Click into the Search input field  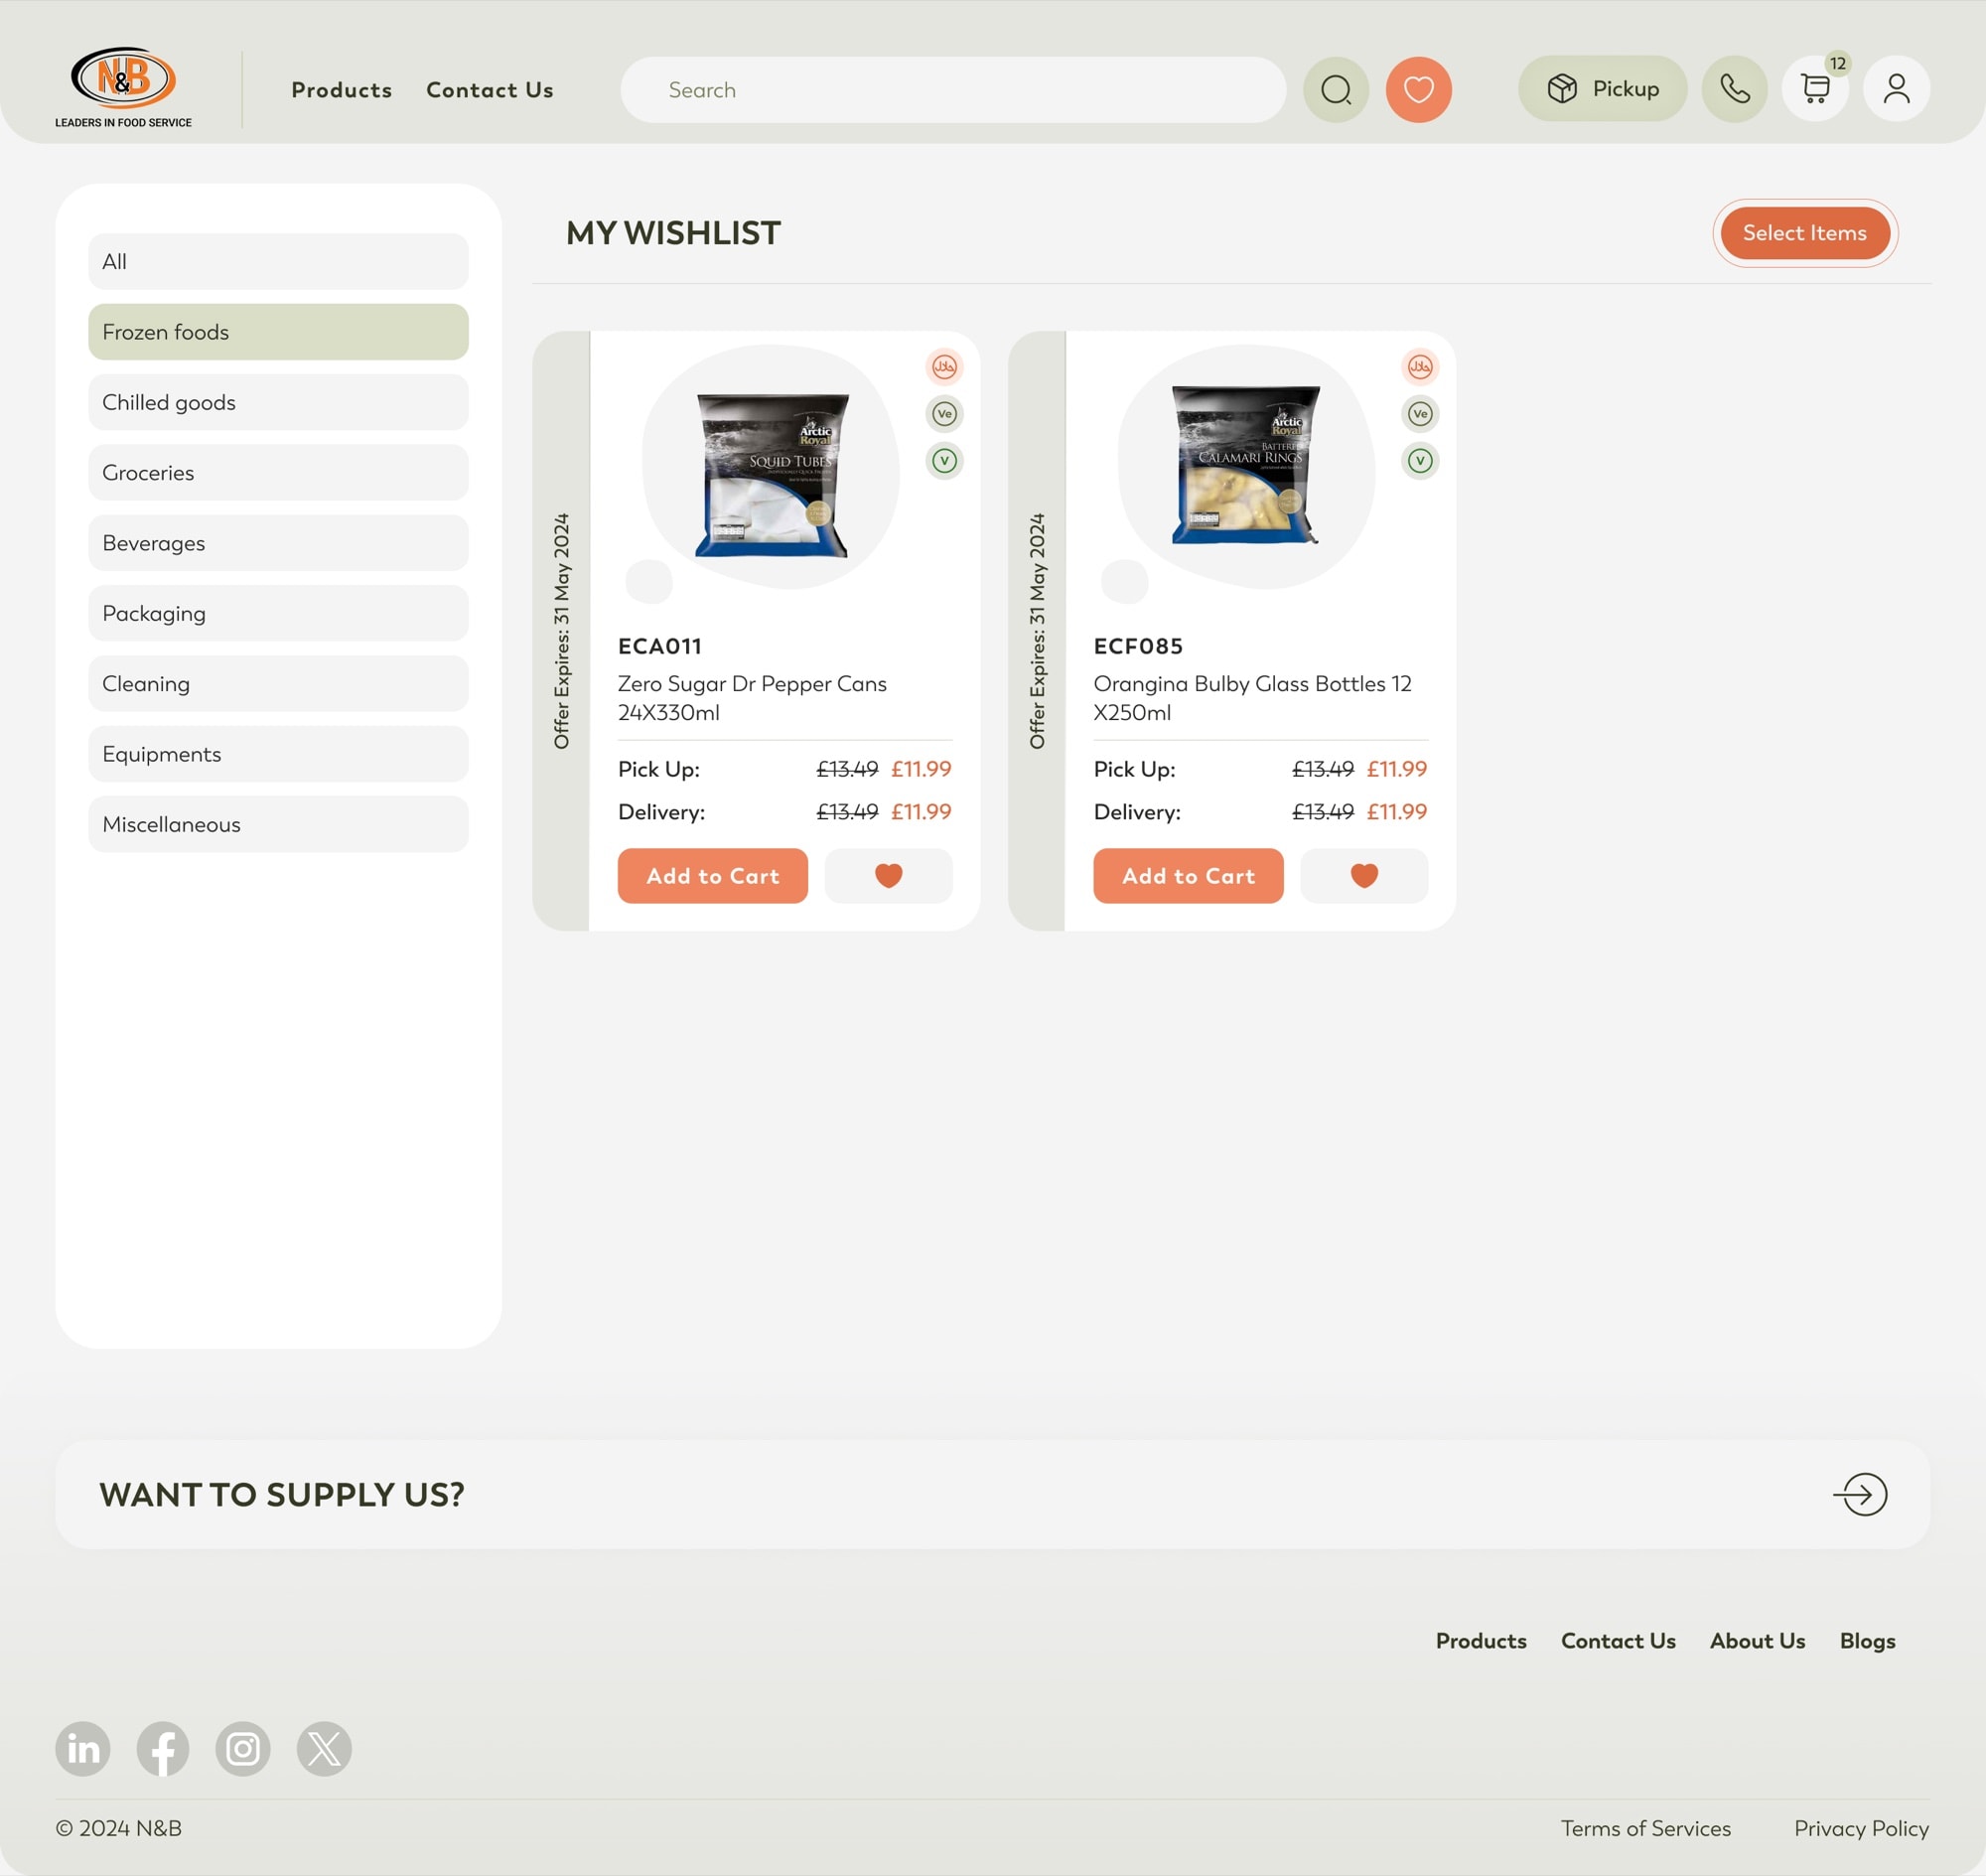[x=953, y=90]
